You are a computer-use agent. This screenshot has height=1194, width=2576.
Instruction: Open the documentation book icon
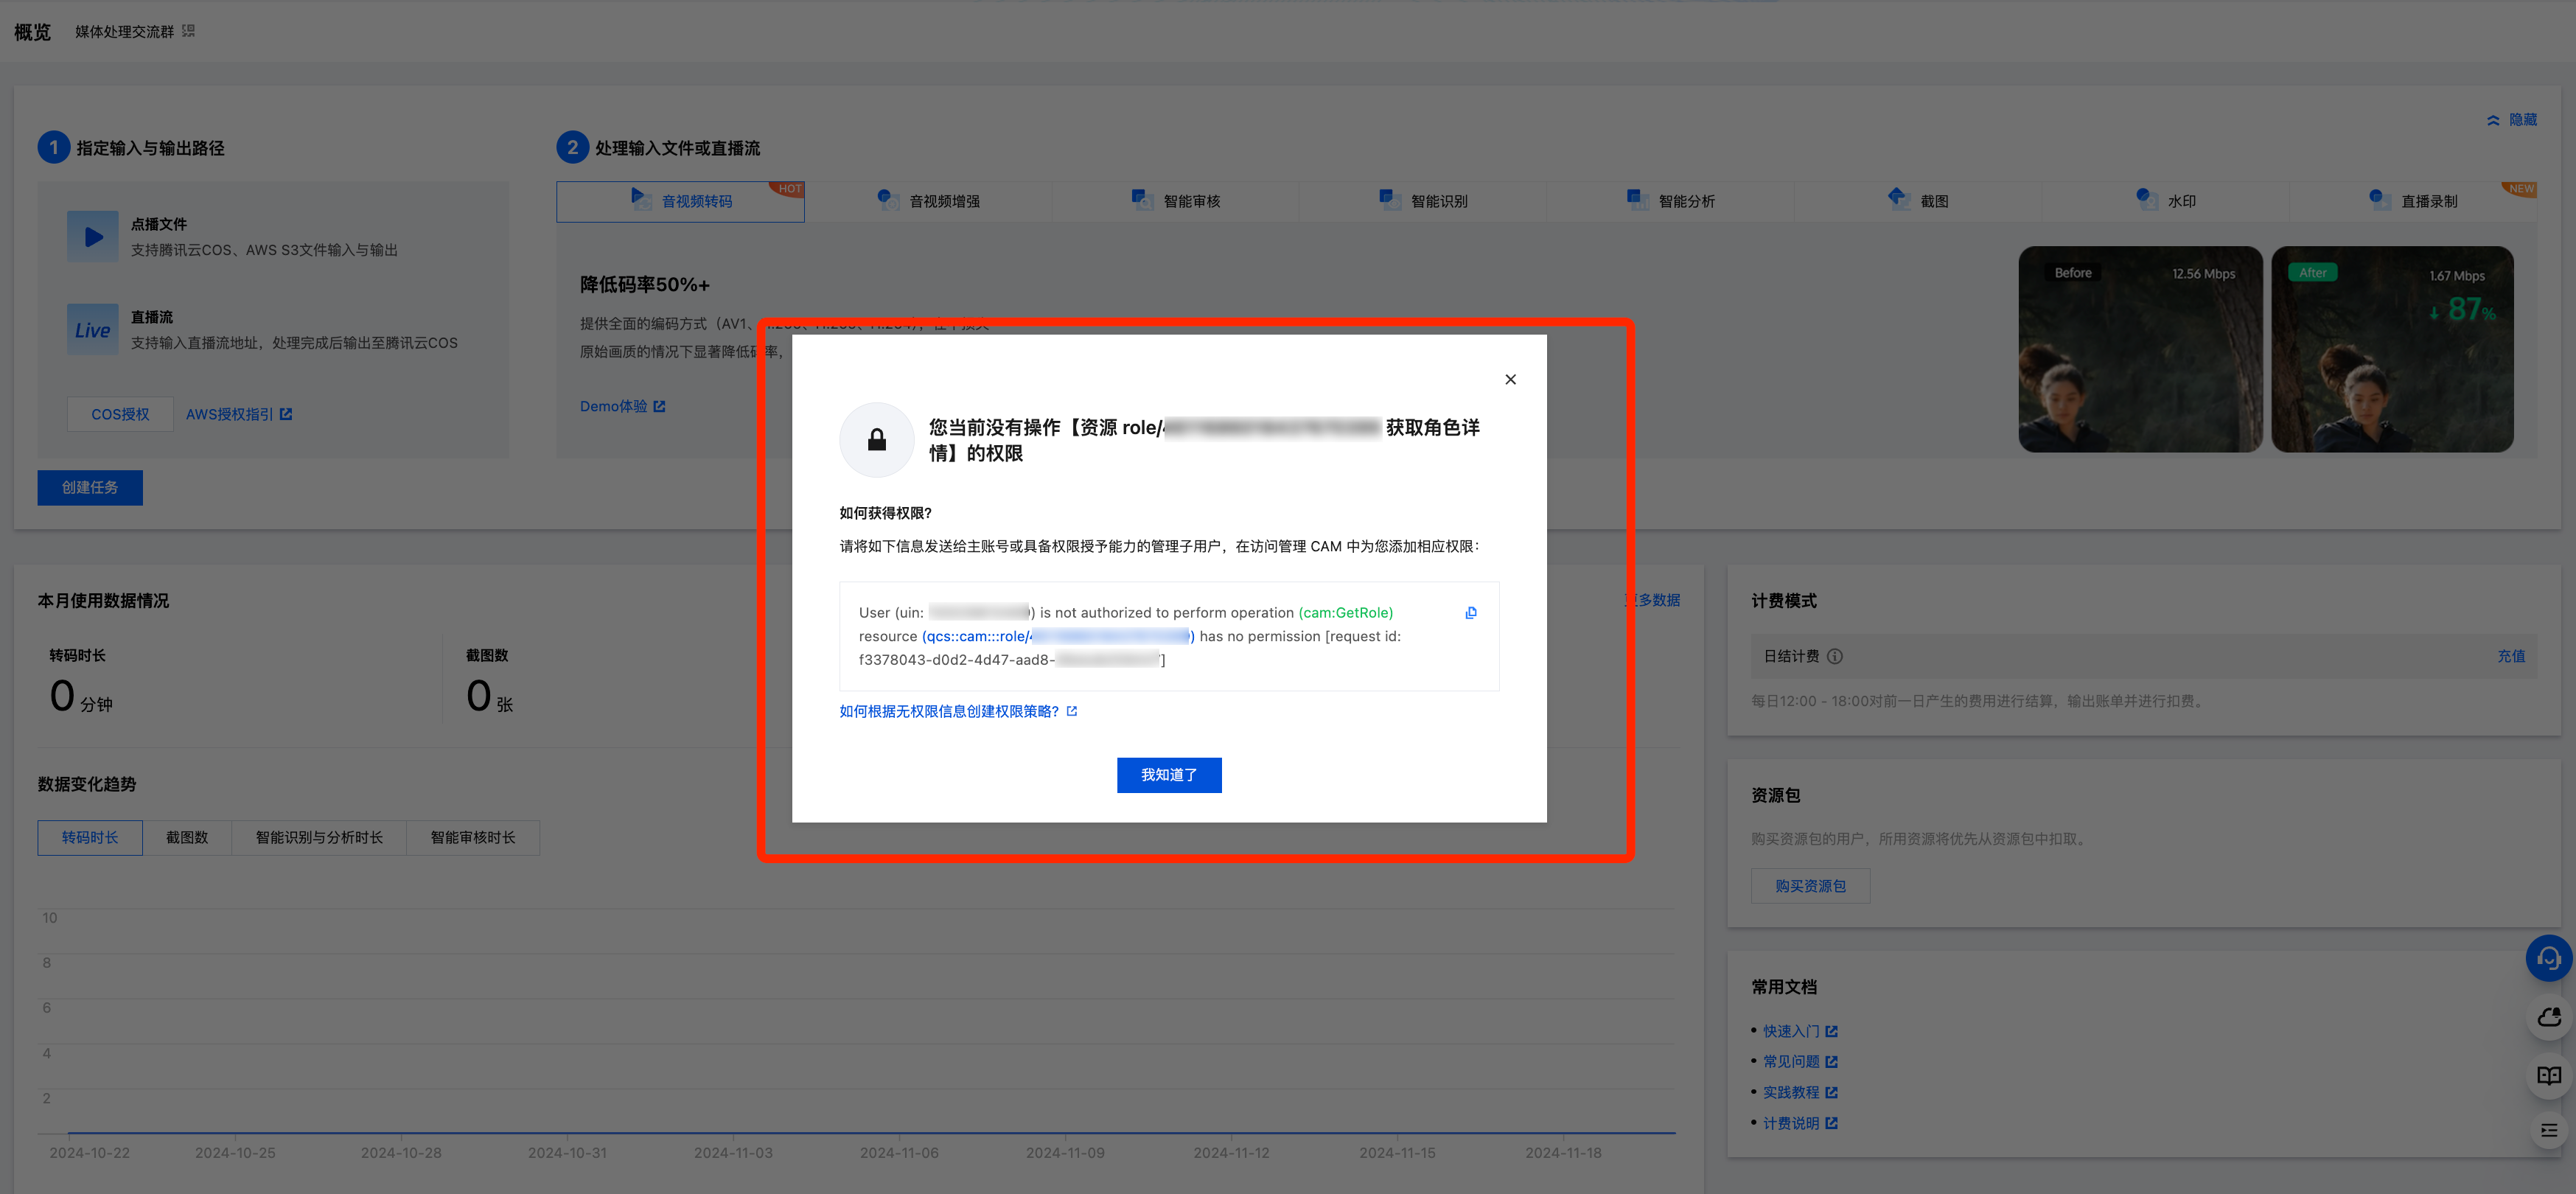click(2548, 1075)
